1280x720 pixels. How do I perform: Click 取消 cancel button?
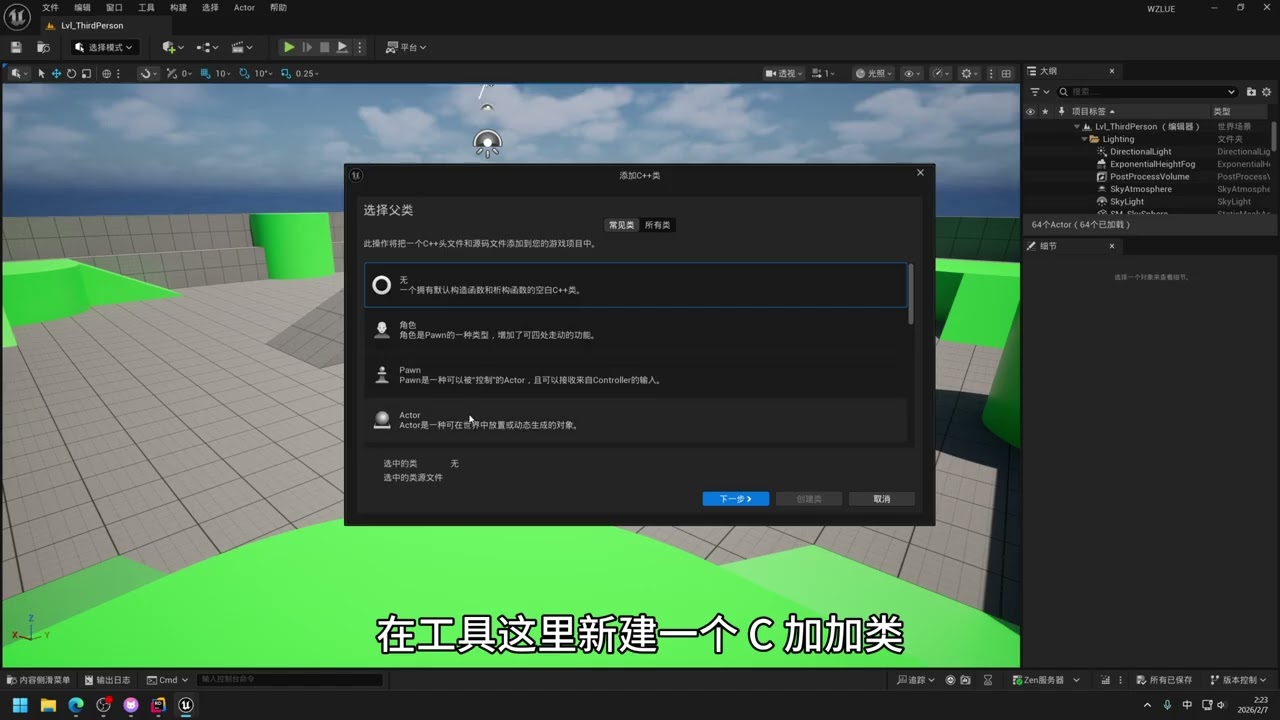click(x=881, y=499)
